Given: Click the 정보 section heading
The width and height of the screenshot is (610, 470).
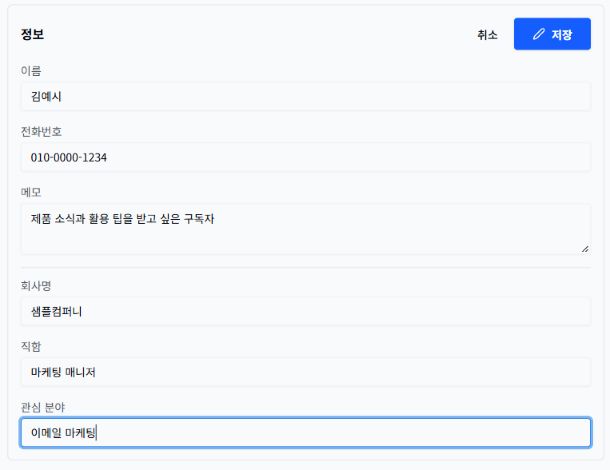Looking at the screenshot, I should [x=32, y=34].
